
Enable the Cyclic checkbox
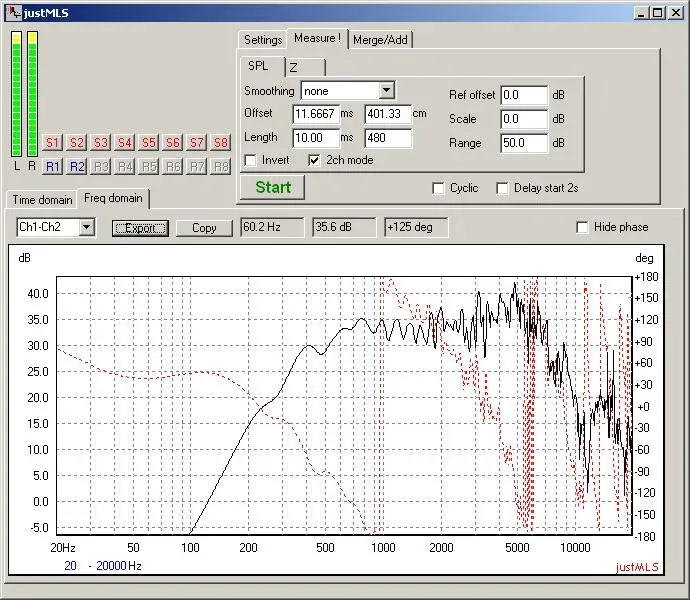pos(438,188)
